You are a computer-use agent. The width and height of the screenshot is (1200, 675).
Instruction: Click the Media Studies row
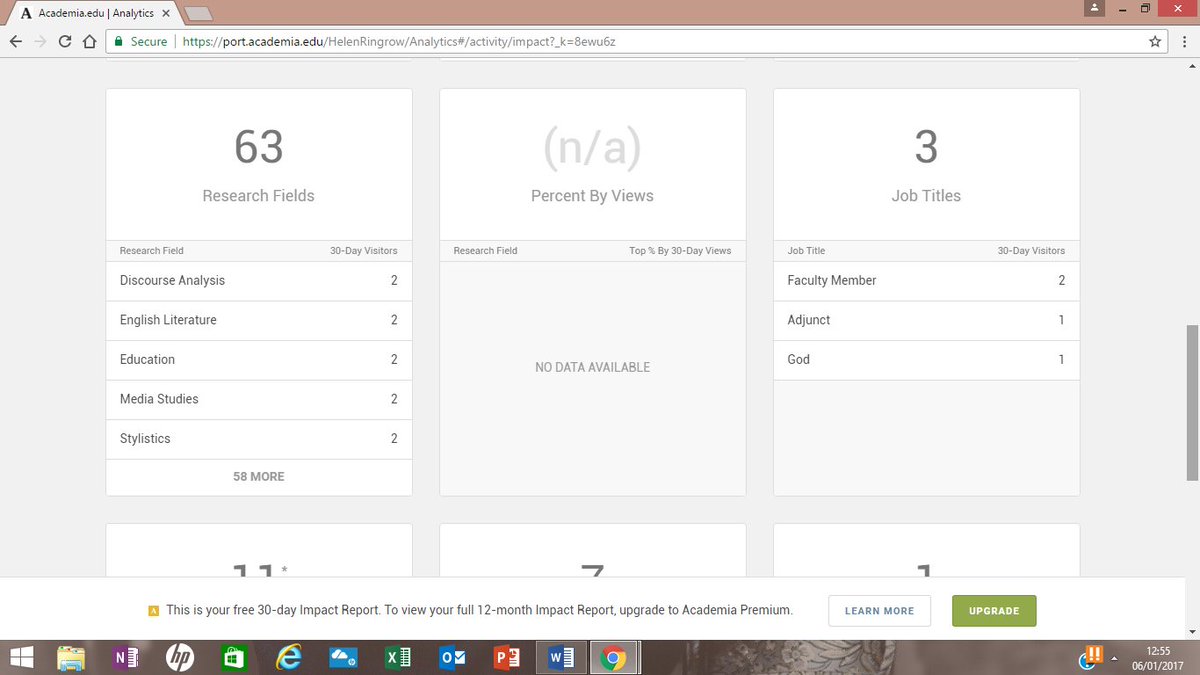(259, 399)
